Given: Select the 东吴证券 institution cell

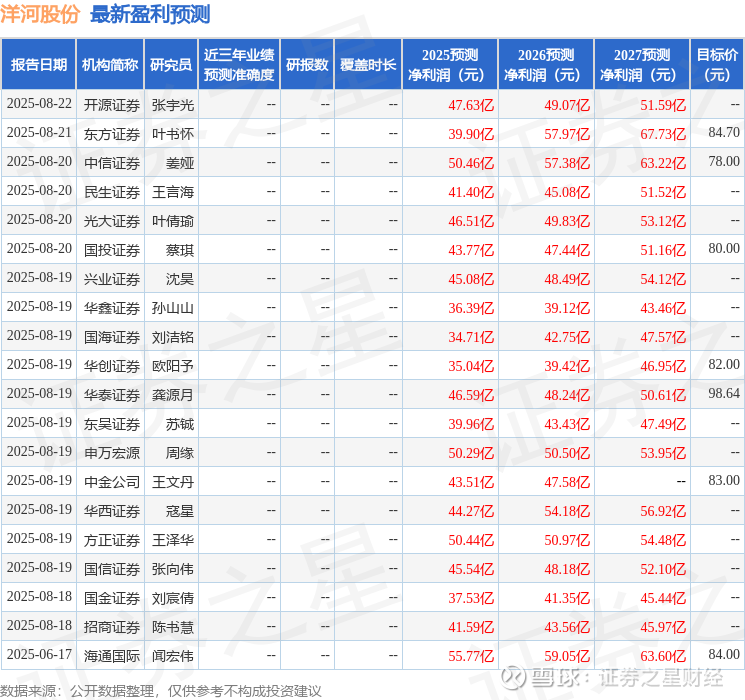Looking at the screenshot, I should (x=112, y=424).
